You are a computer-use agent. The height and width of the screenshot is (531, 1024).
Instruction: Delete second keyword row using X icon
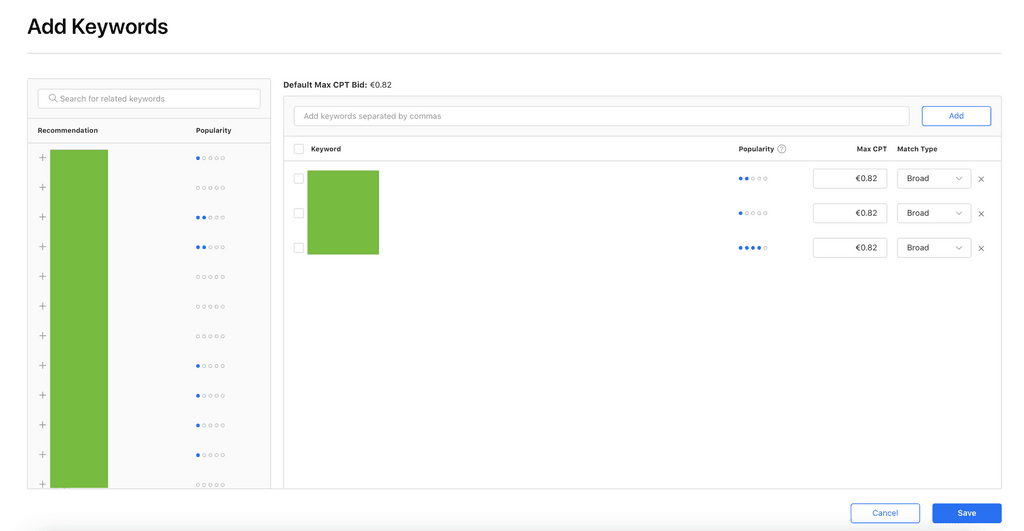pos(981,214)
